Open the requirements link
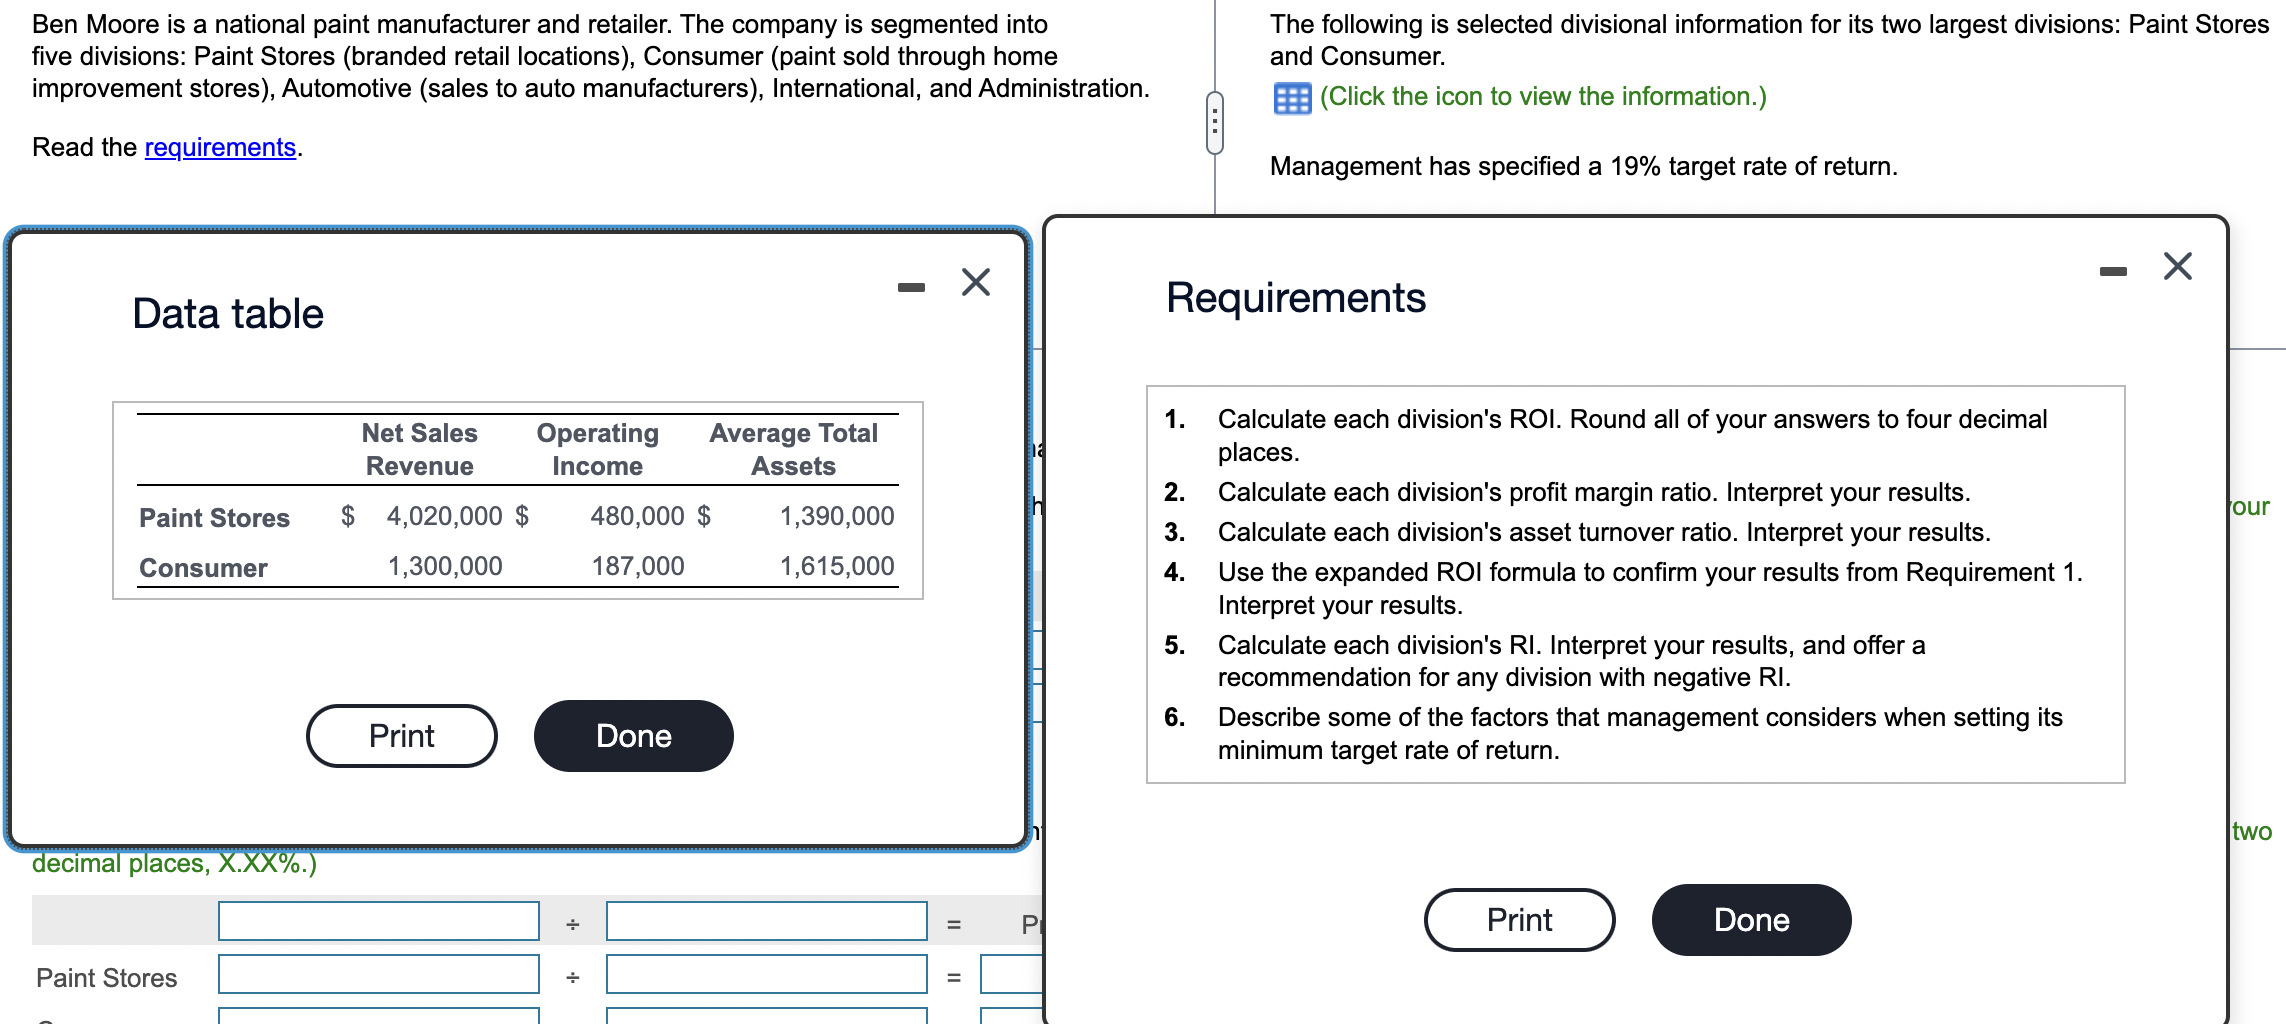This screenshot has height=1024, width=2286. [220, 147]
